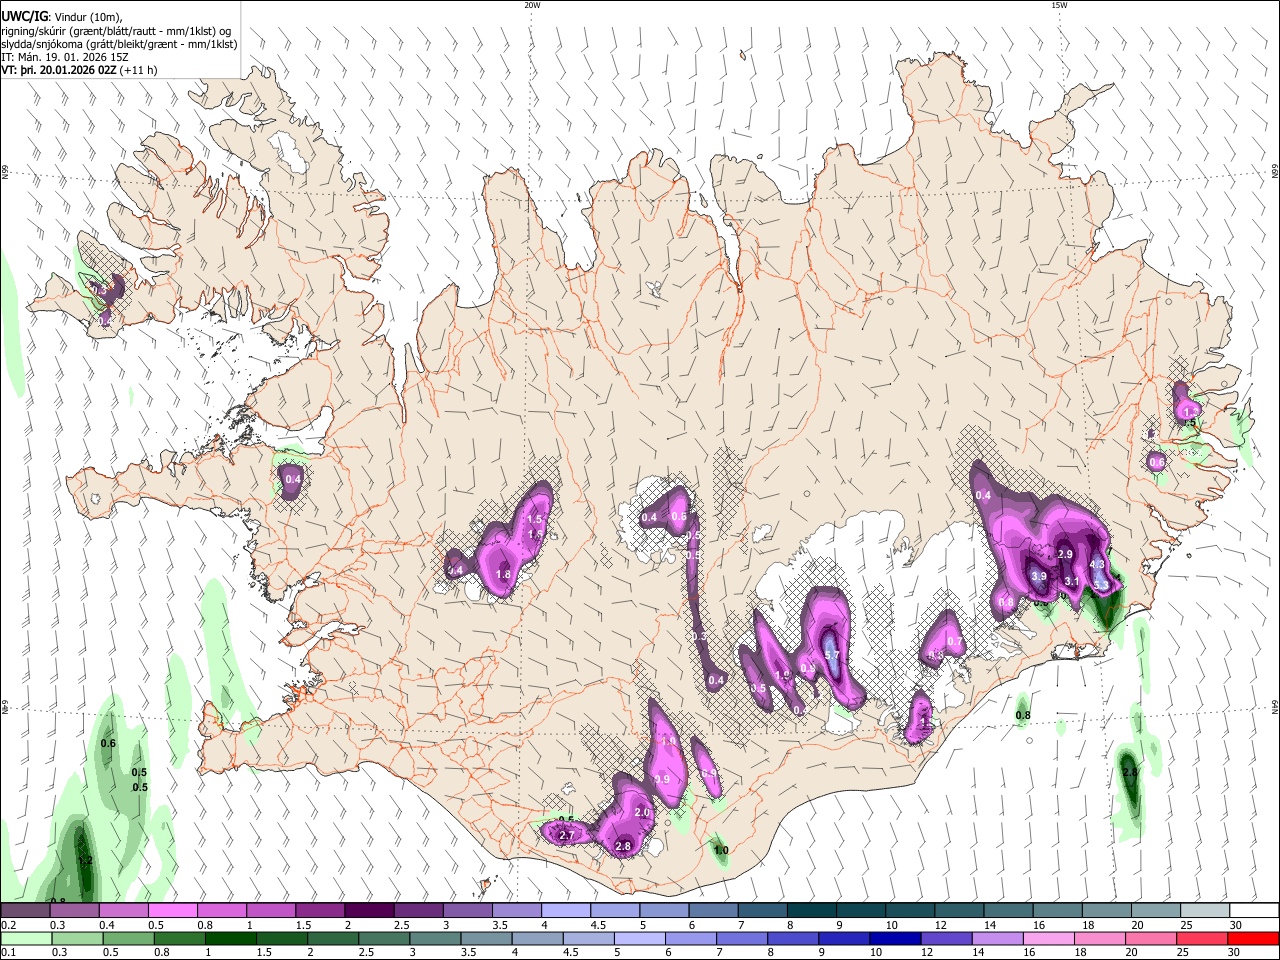Viewport: 1280px width, 960px height.
Task: Click the '1.8' snowfall value
Action: (x=503, y=575)
